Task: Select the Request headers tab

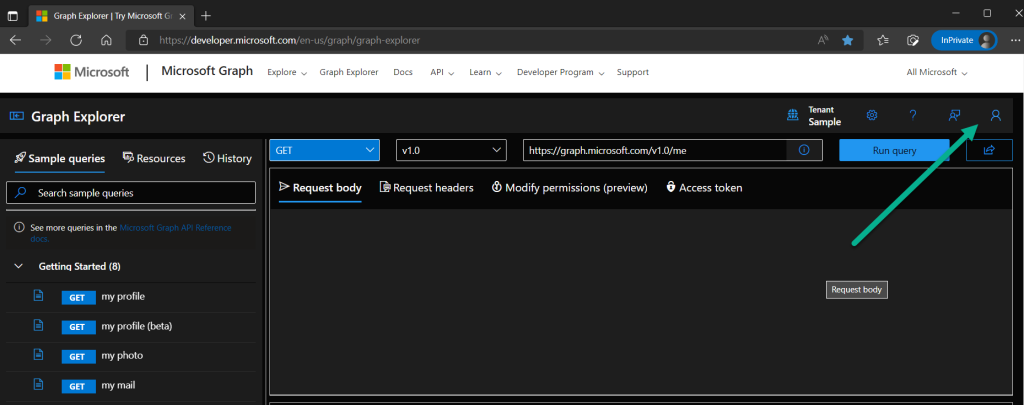Action: [426, 187]
